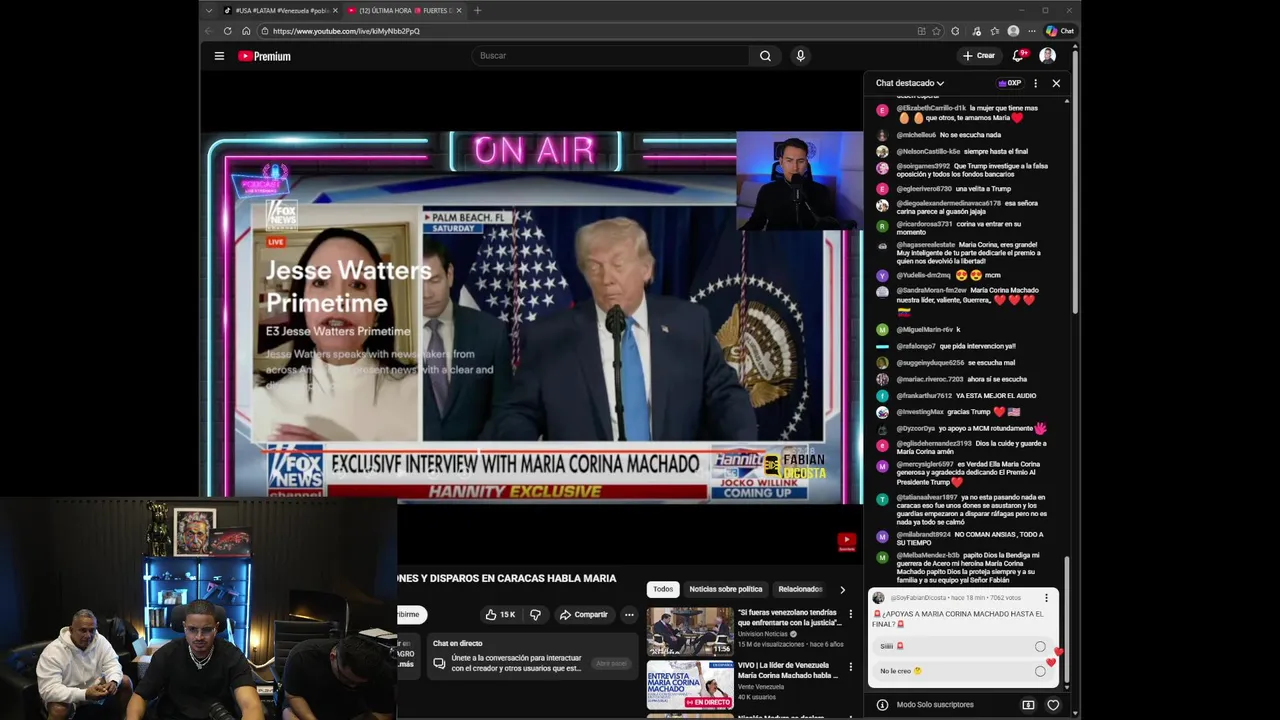Go to YouTube Premium home logo
The width and height of the screenshot is (1280, 720).
tap(264, 56)
